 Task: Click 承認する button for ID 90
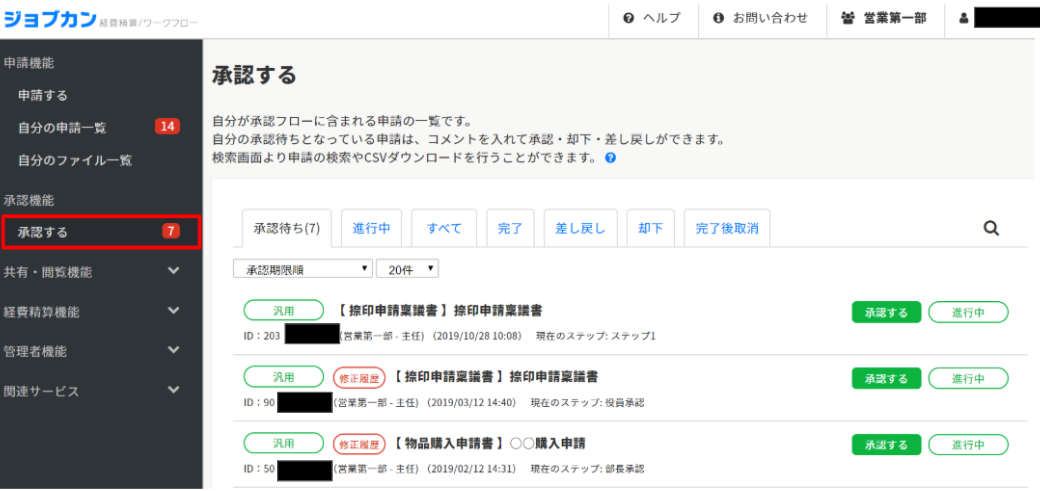[x=886, y=378]
